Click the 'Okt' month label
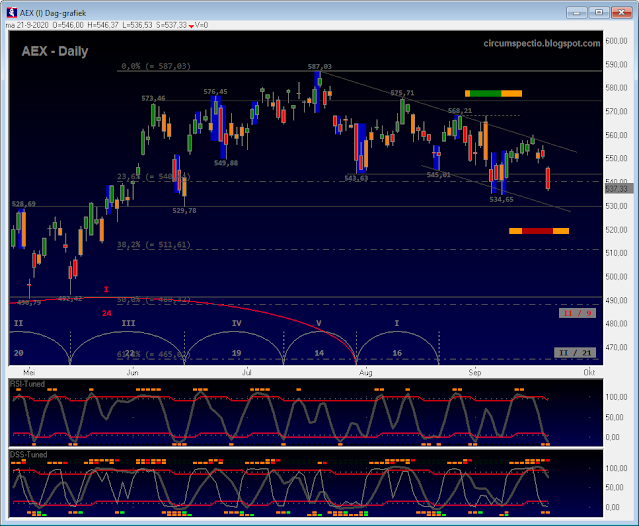 click(589, 372)
